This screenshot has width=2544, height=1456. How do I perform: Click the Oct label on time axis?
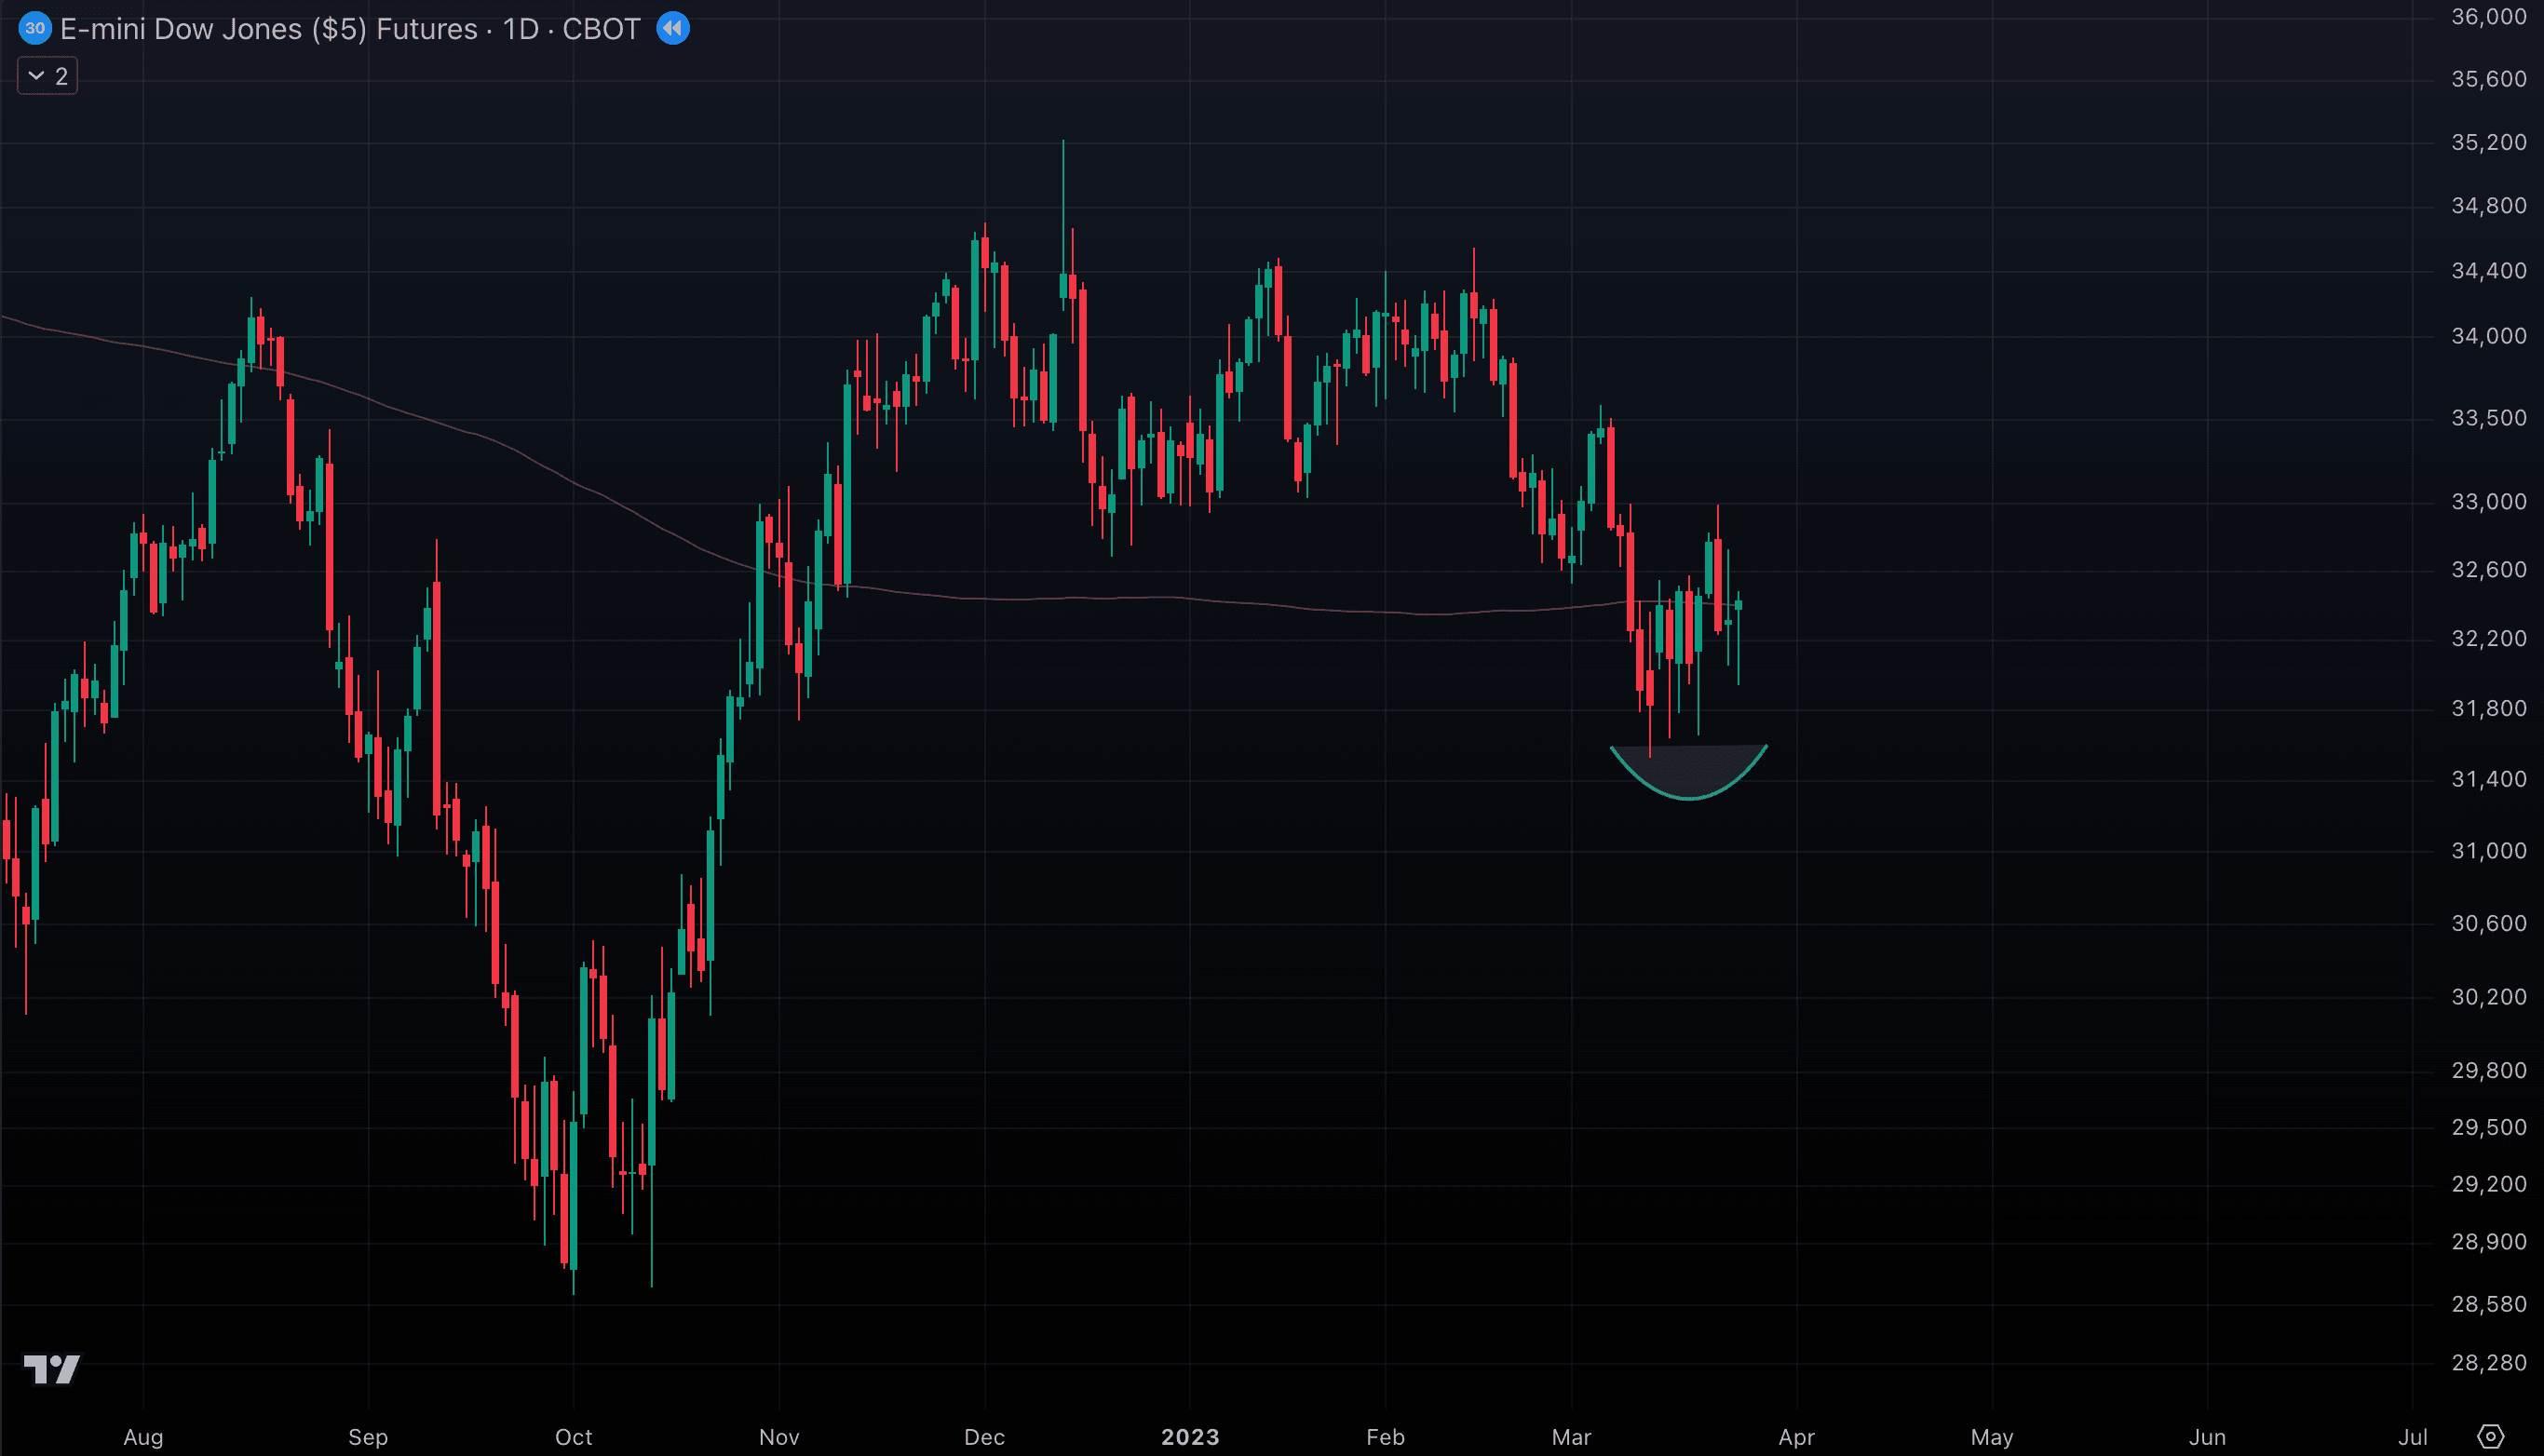pyautogui.click(x=573, y=1437)
